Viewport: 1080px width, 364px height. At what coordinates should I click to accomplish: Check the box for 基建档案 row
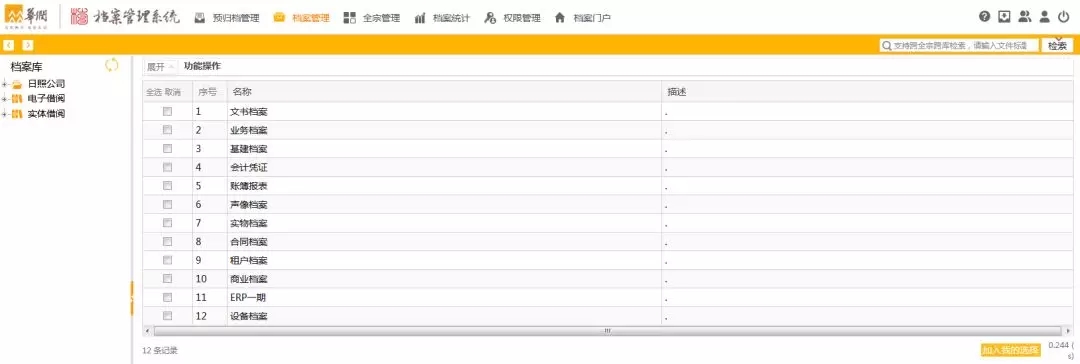click(x=167, y=148)
